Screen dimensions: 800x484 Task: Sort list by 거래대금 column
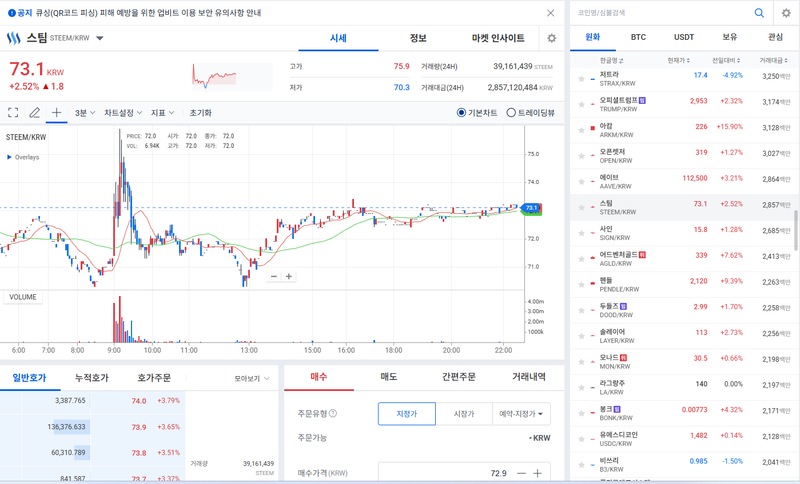[773, 60]
